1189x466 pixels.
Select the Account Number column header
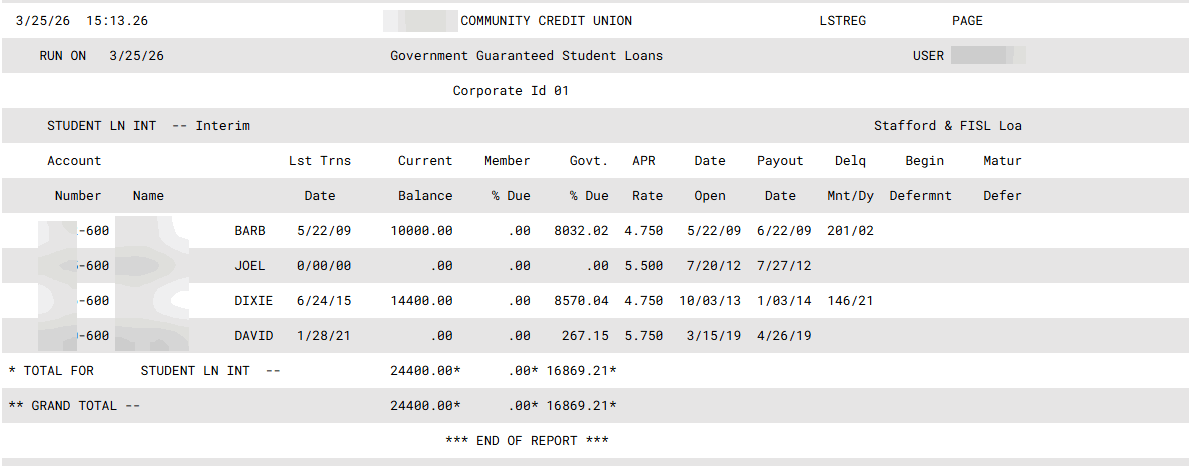coord(76,178)
